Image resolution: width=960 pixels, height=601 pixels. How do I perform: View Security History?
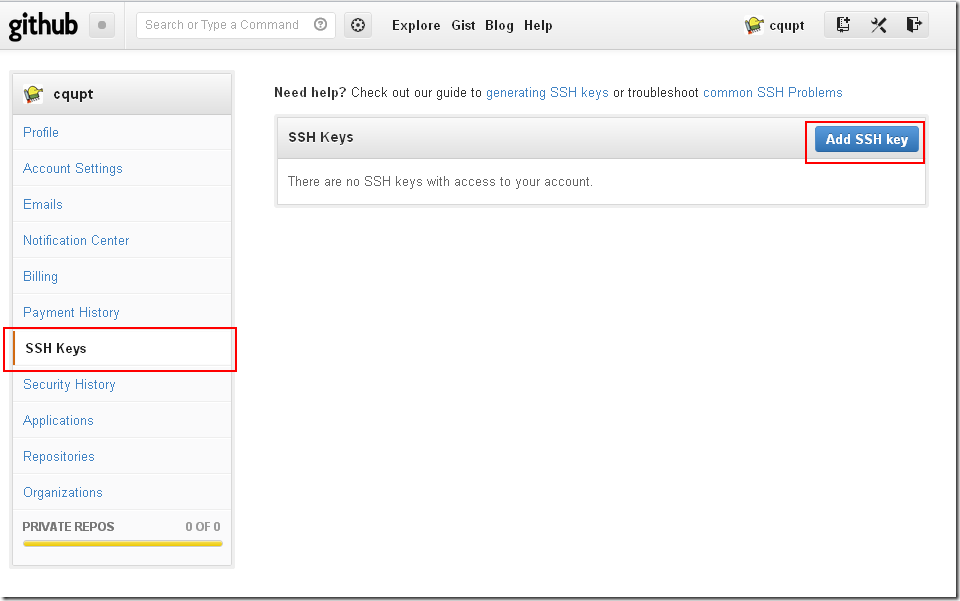(x=69, y=384)
